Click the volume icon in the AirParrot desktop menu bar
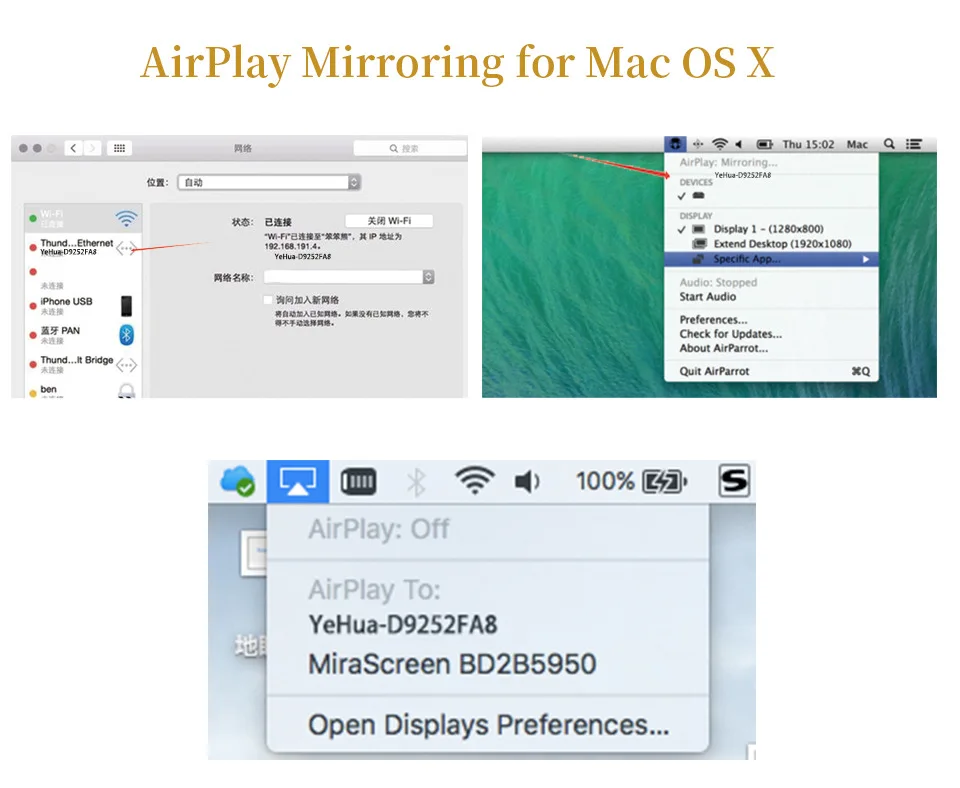The width and height of the screenshot is (960, 788). click(x=739, y=144)
